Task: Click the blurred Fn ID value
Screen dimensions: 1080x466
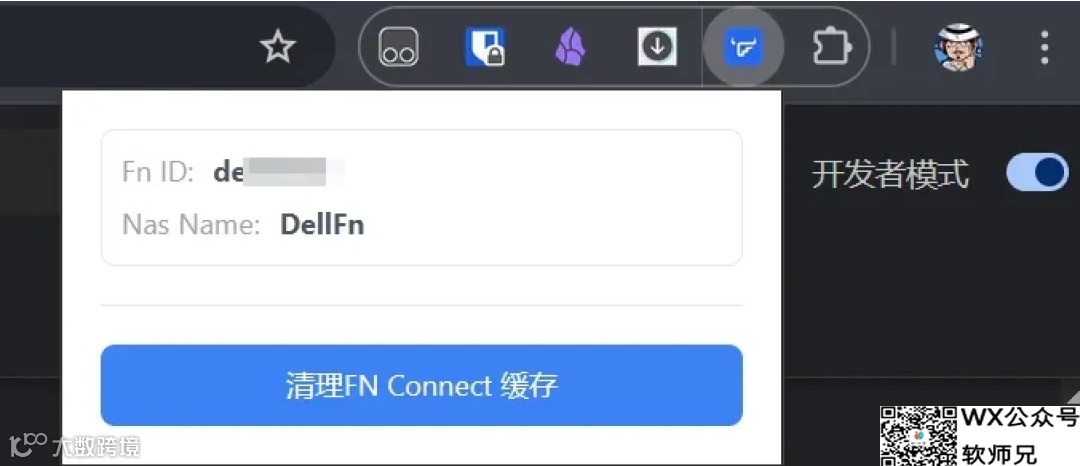Action: point(279,172)
